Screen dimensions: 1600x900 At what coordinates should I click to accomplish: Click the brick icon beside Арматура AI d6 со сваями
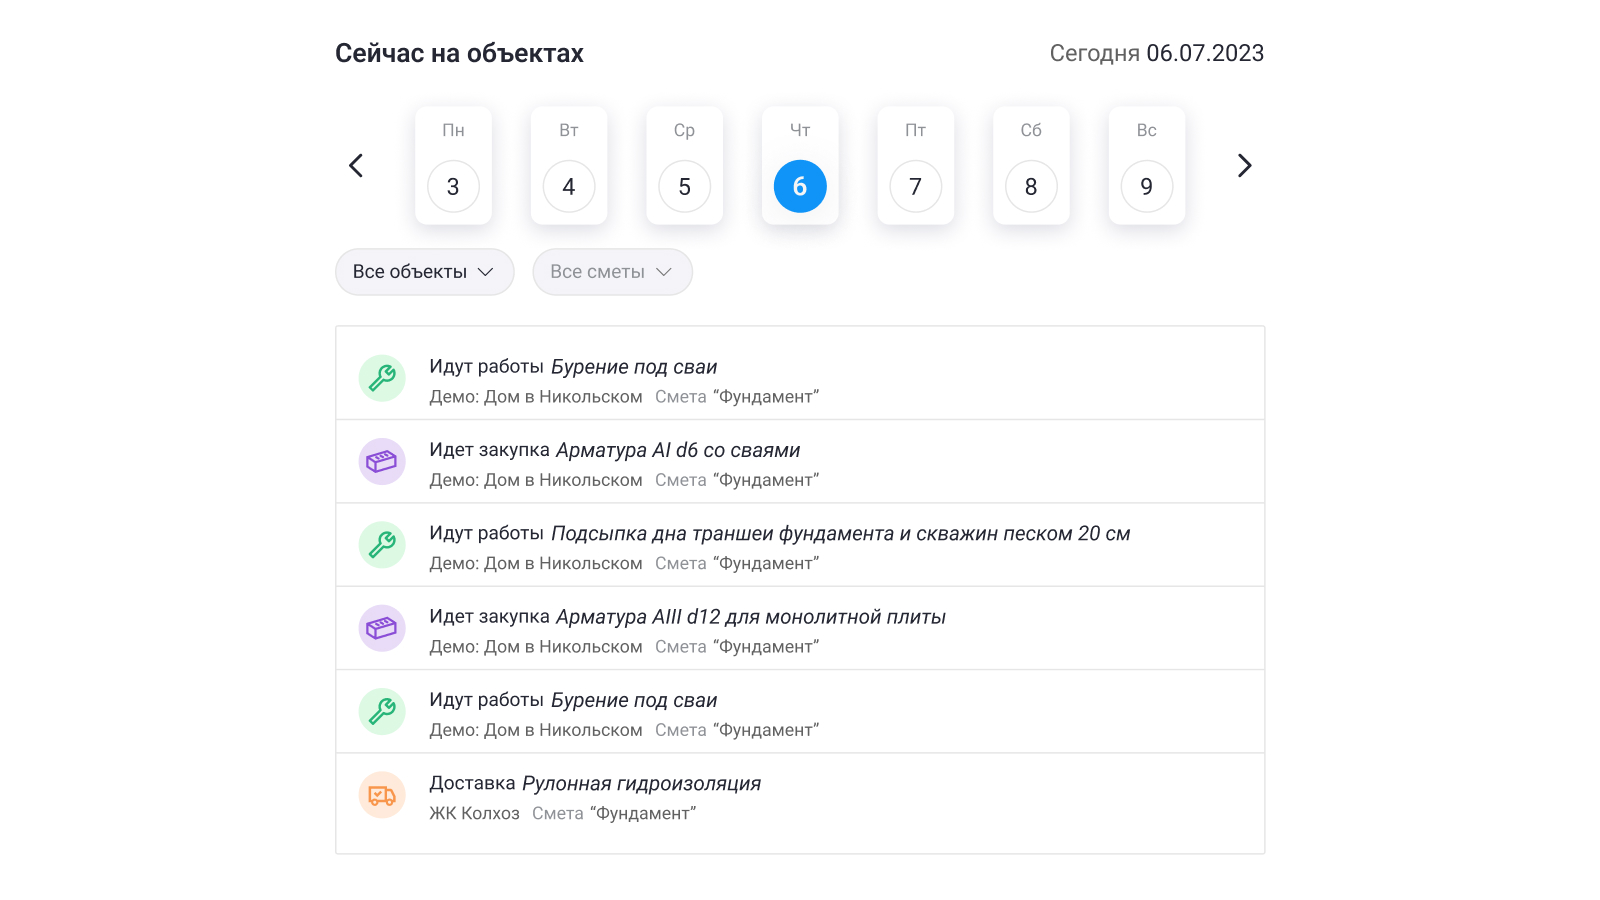point(382,461)
